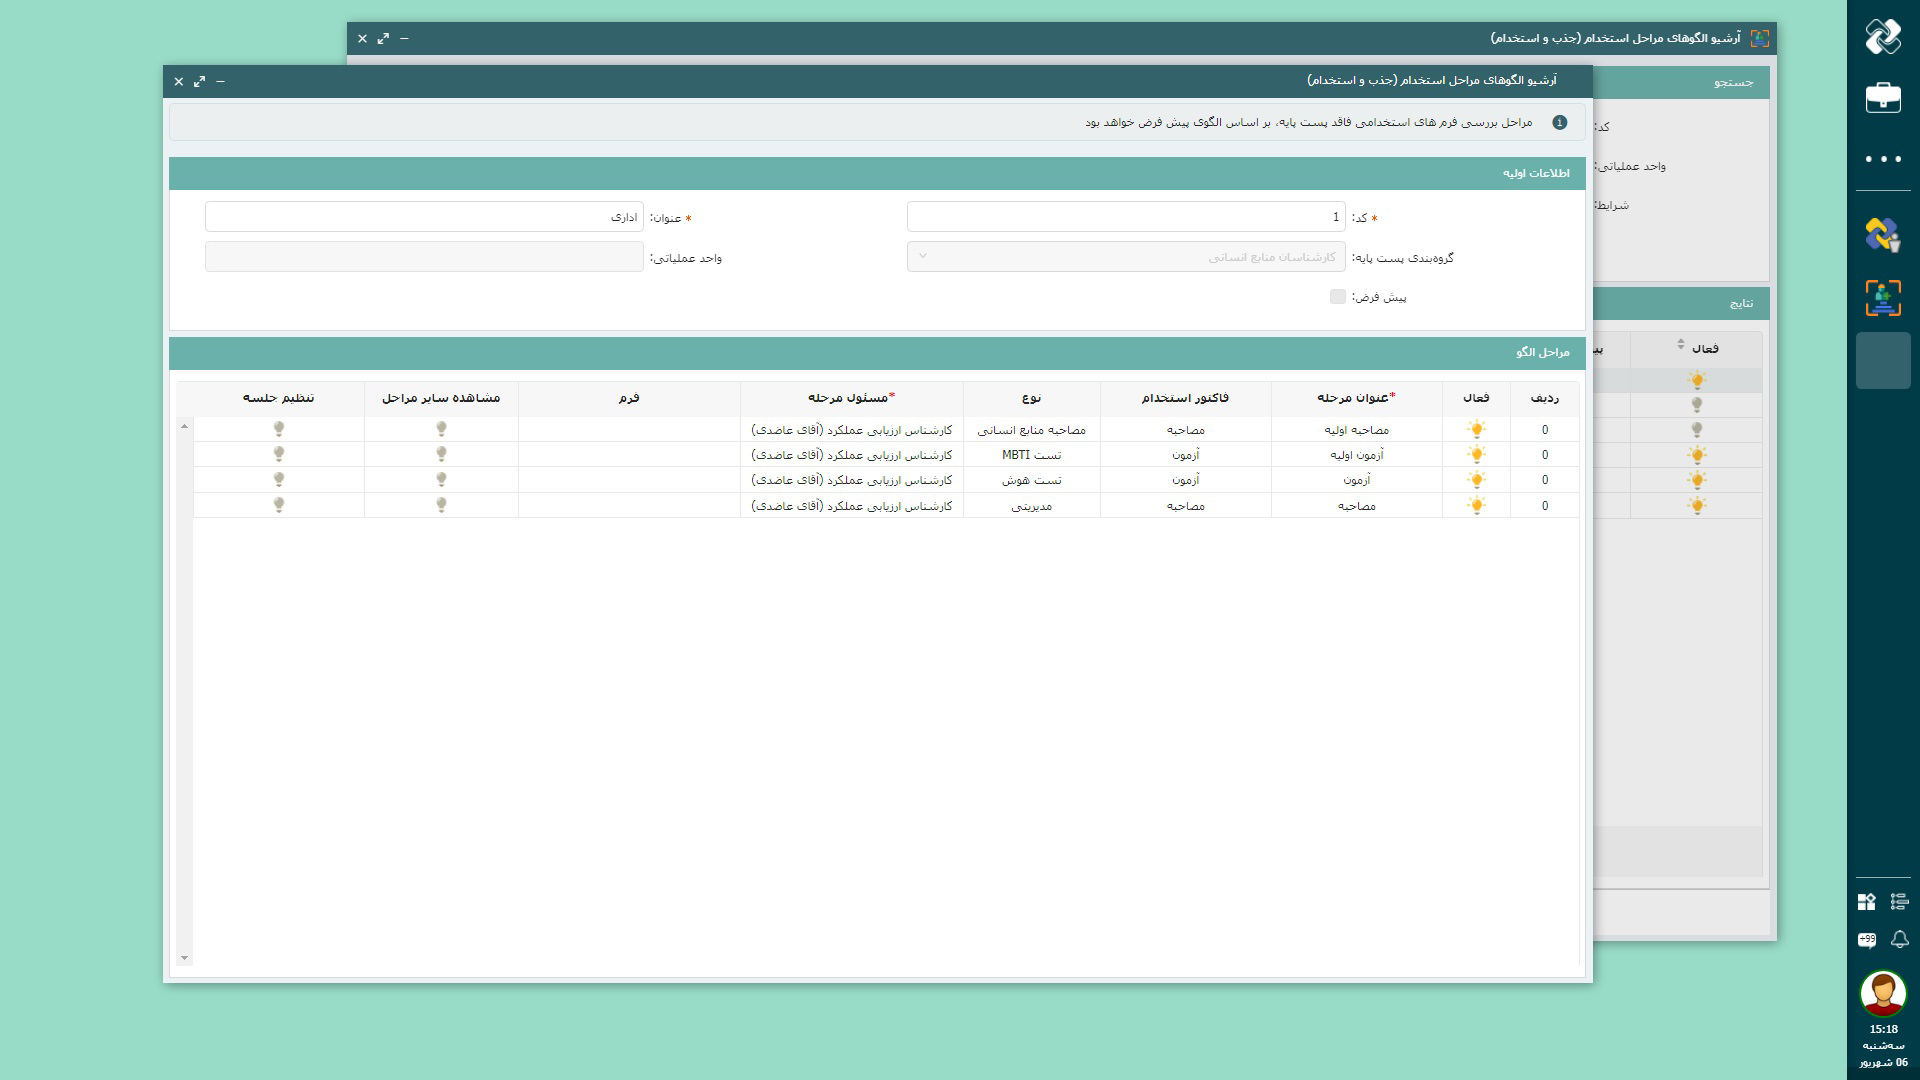Open the briefcase icon in sidebar
This screenshot has height=1080, width=1920.
click(1883, 98)
